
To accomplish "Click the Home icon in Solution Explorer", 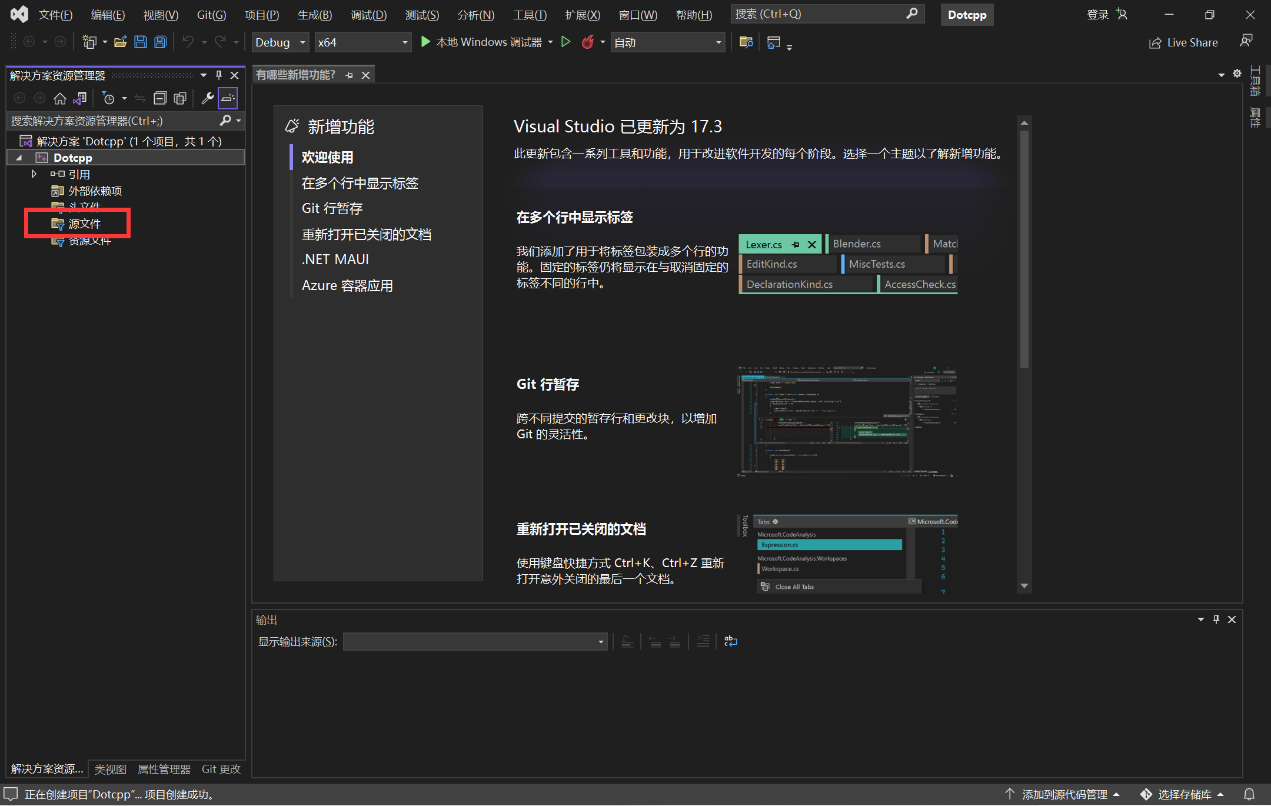I will 60,98.
